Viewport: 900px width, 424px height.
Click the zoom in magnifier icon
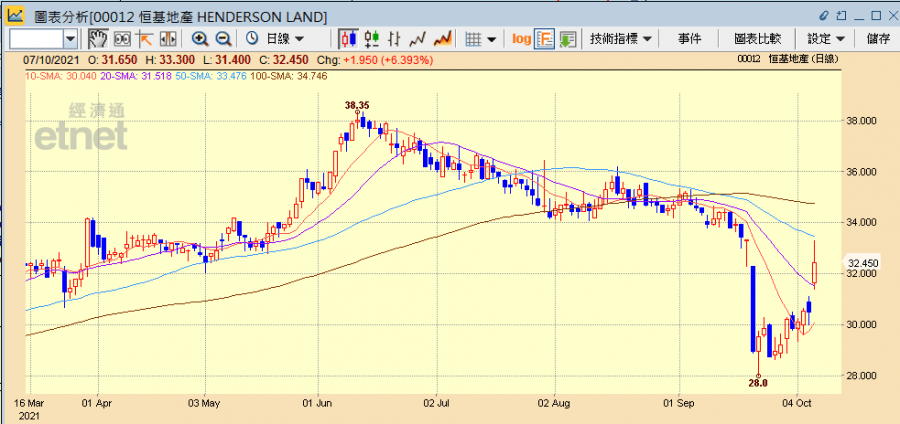[200, 38]
